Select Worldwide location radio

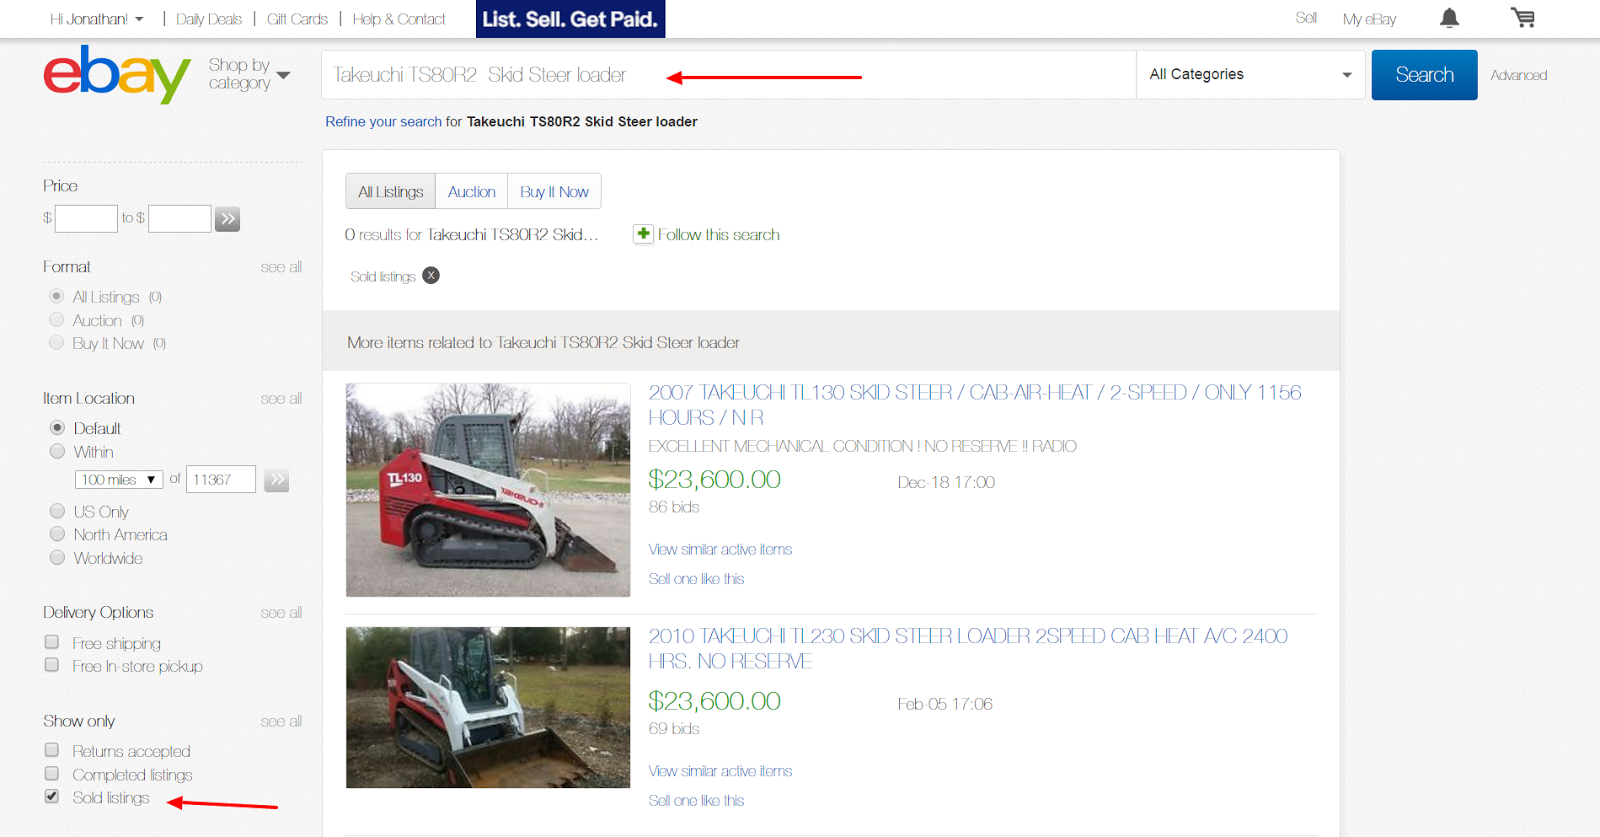coord(57,557)
